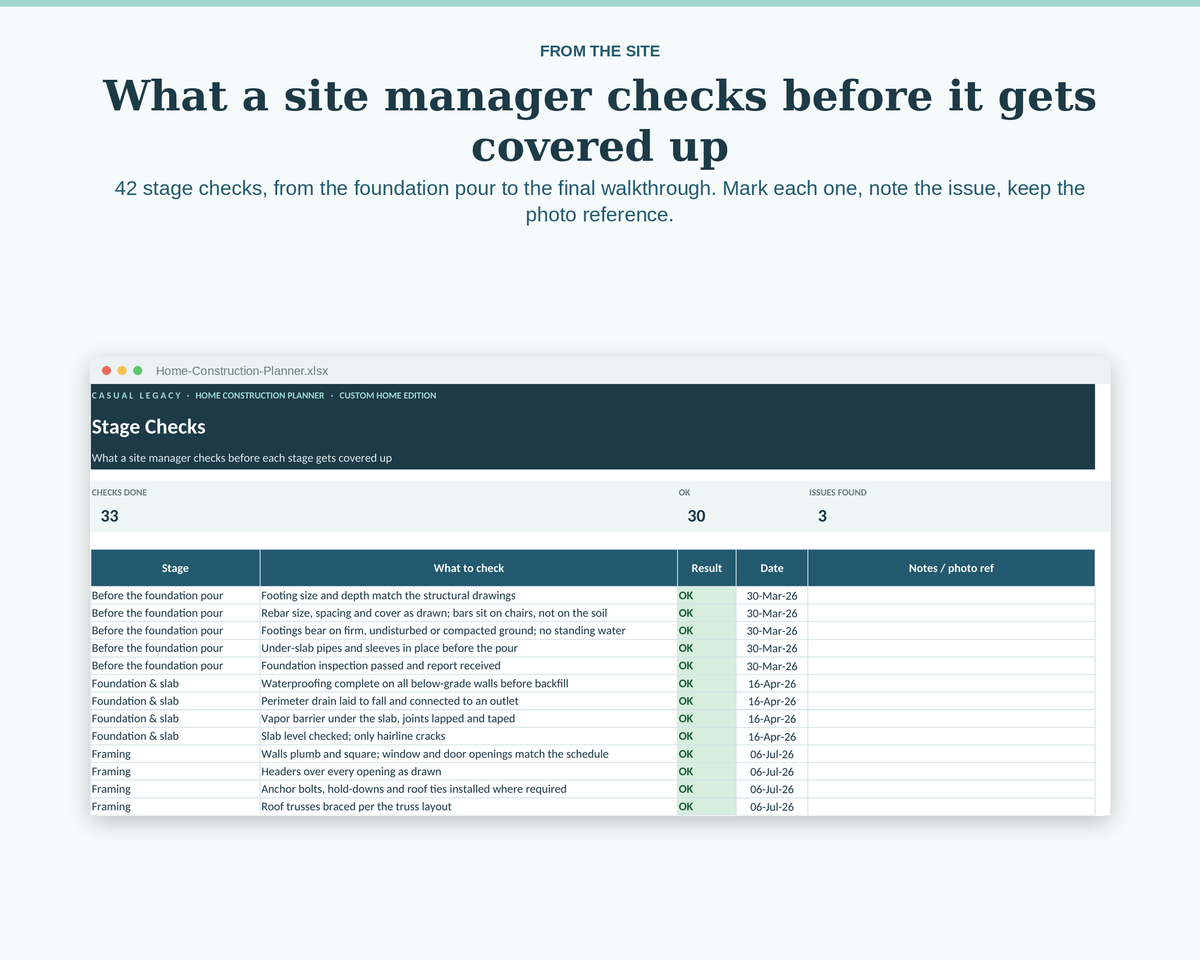
Task: Click the FROM THE SITE heading label
Action: pyautogui.click(x=600, y=51)
